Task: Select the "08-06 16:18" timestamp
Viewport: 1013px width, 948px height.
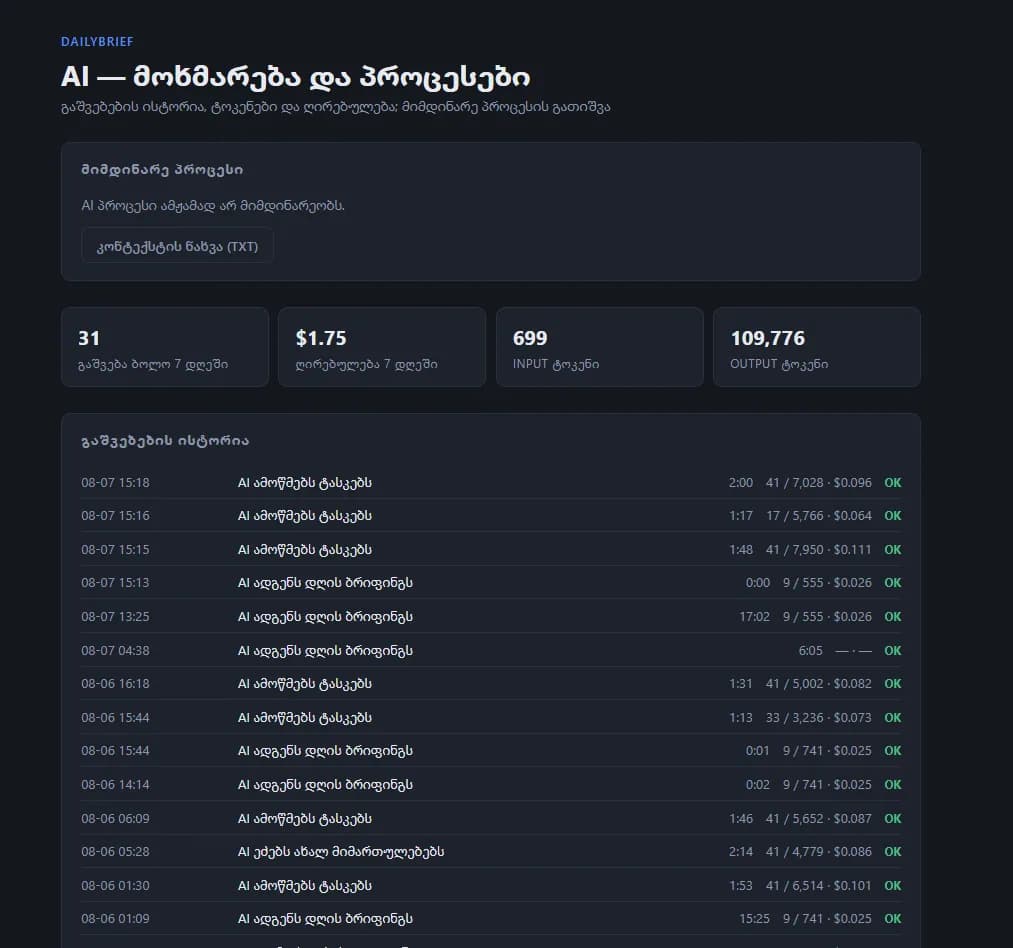Action: click(115, 684)
